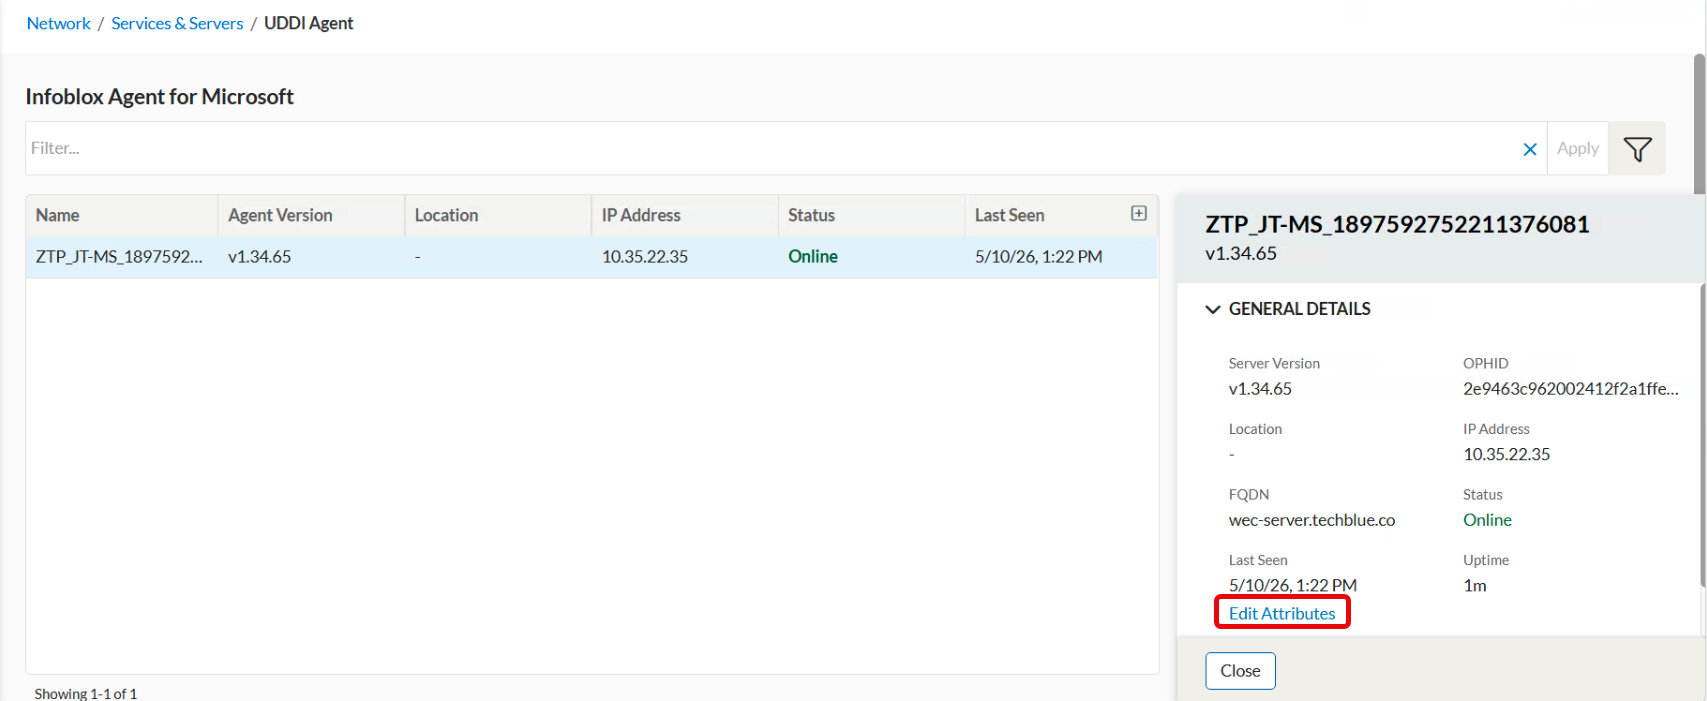
Task: Click the details panel title ZTP_JT-MS_1897592752211376081
Action: pyautogui.click(x=1397, y=224)
